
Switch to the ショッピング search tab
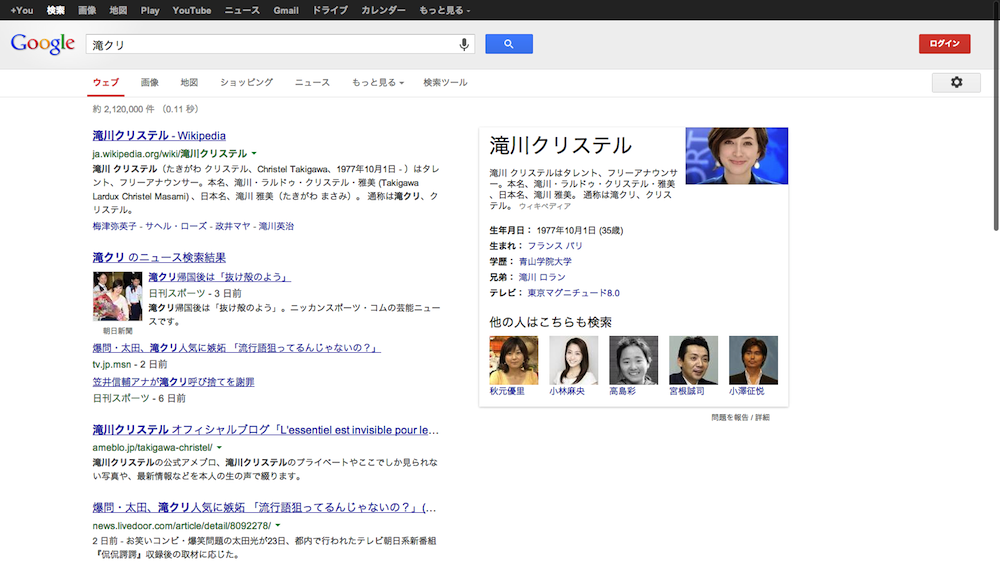[x=246, y=82]
